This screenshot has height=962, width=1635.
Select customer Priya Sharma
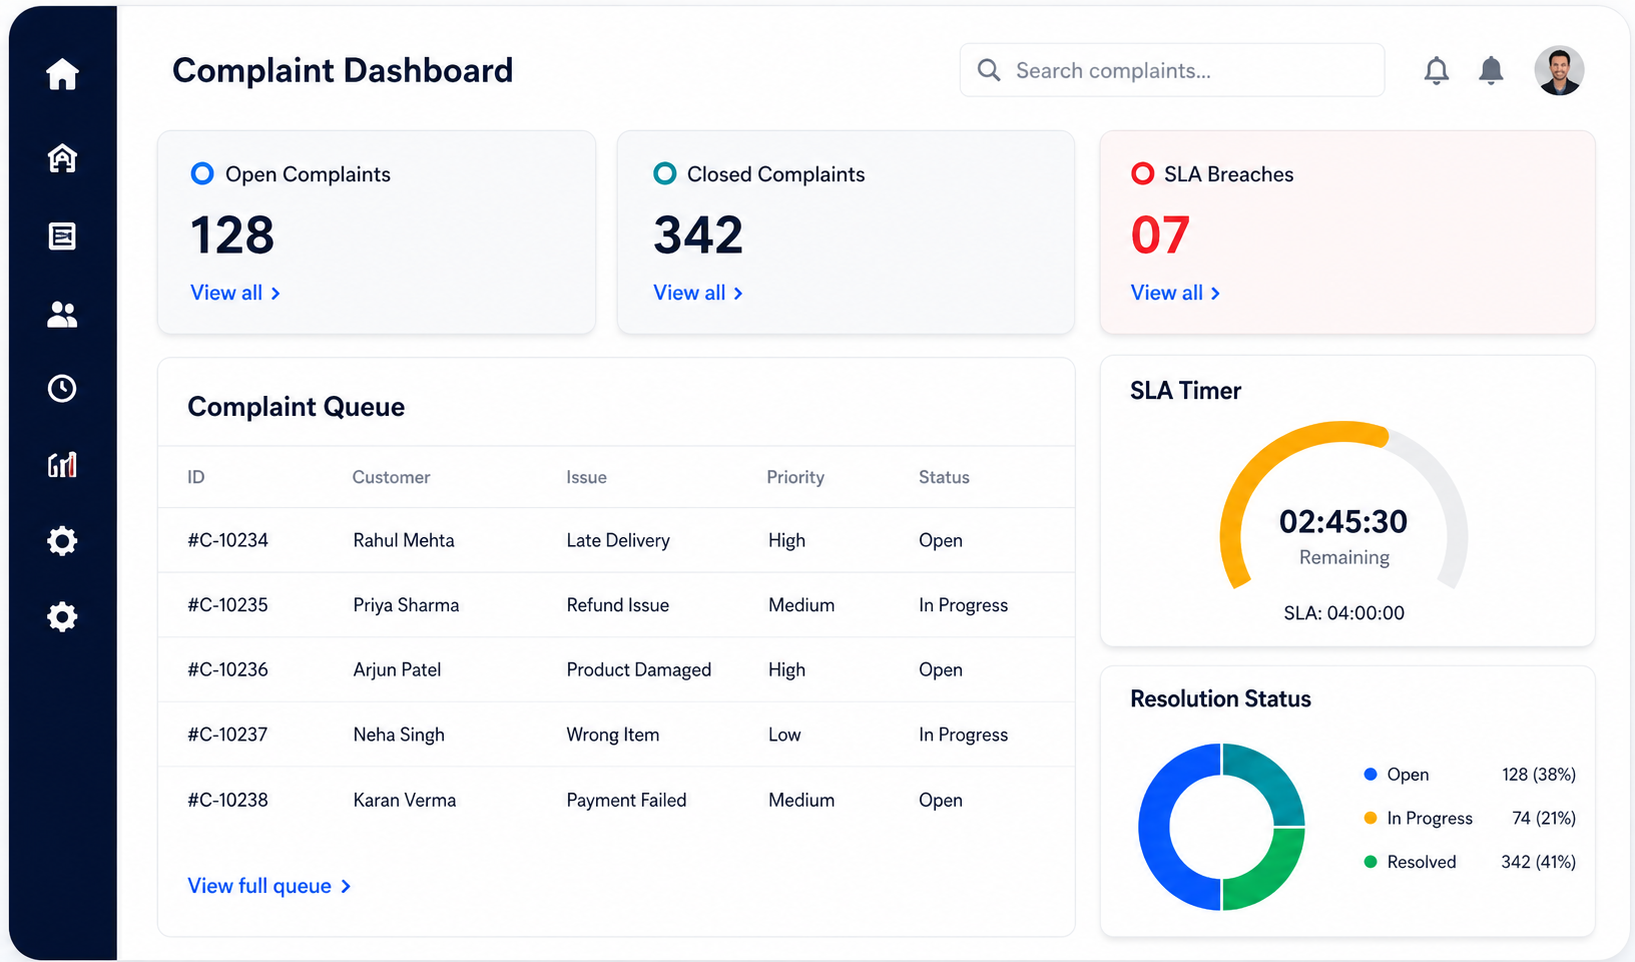(x=406, y=605)
